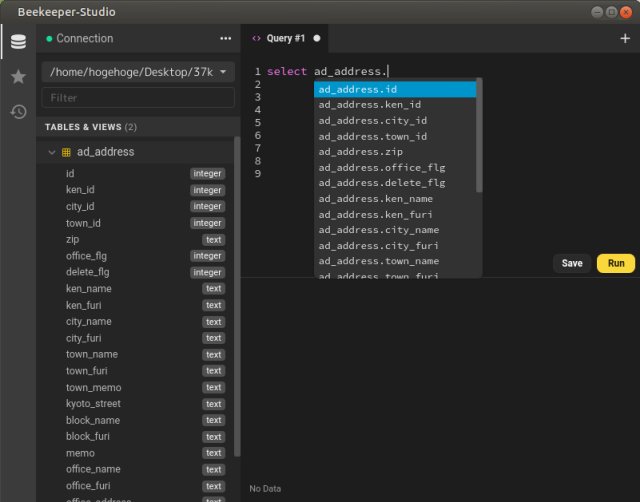Add new query tab with plus icon
This screenshot has height=502, width=640.
[x=625, y=38]
